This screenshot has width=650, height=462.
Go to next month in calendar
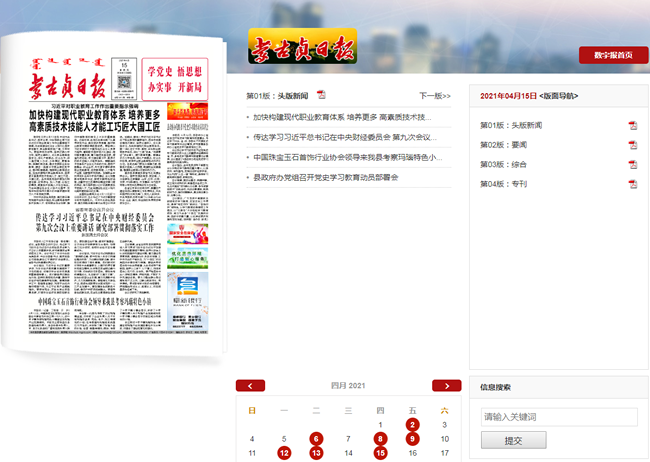tap(446, 385)
